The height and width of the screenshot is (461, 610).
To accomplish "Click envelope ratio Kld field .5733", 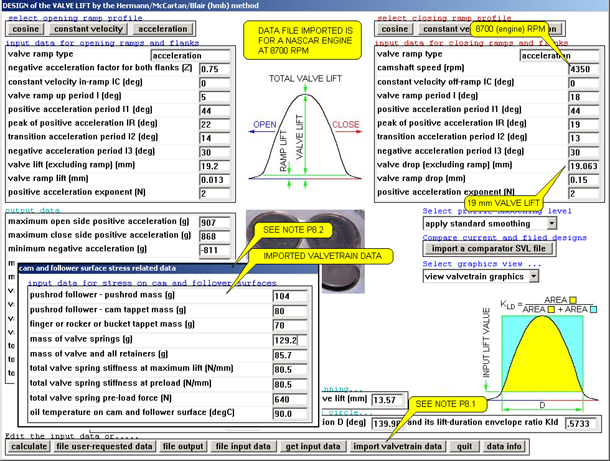I will 581,424.
